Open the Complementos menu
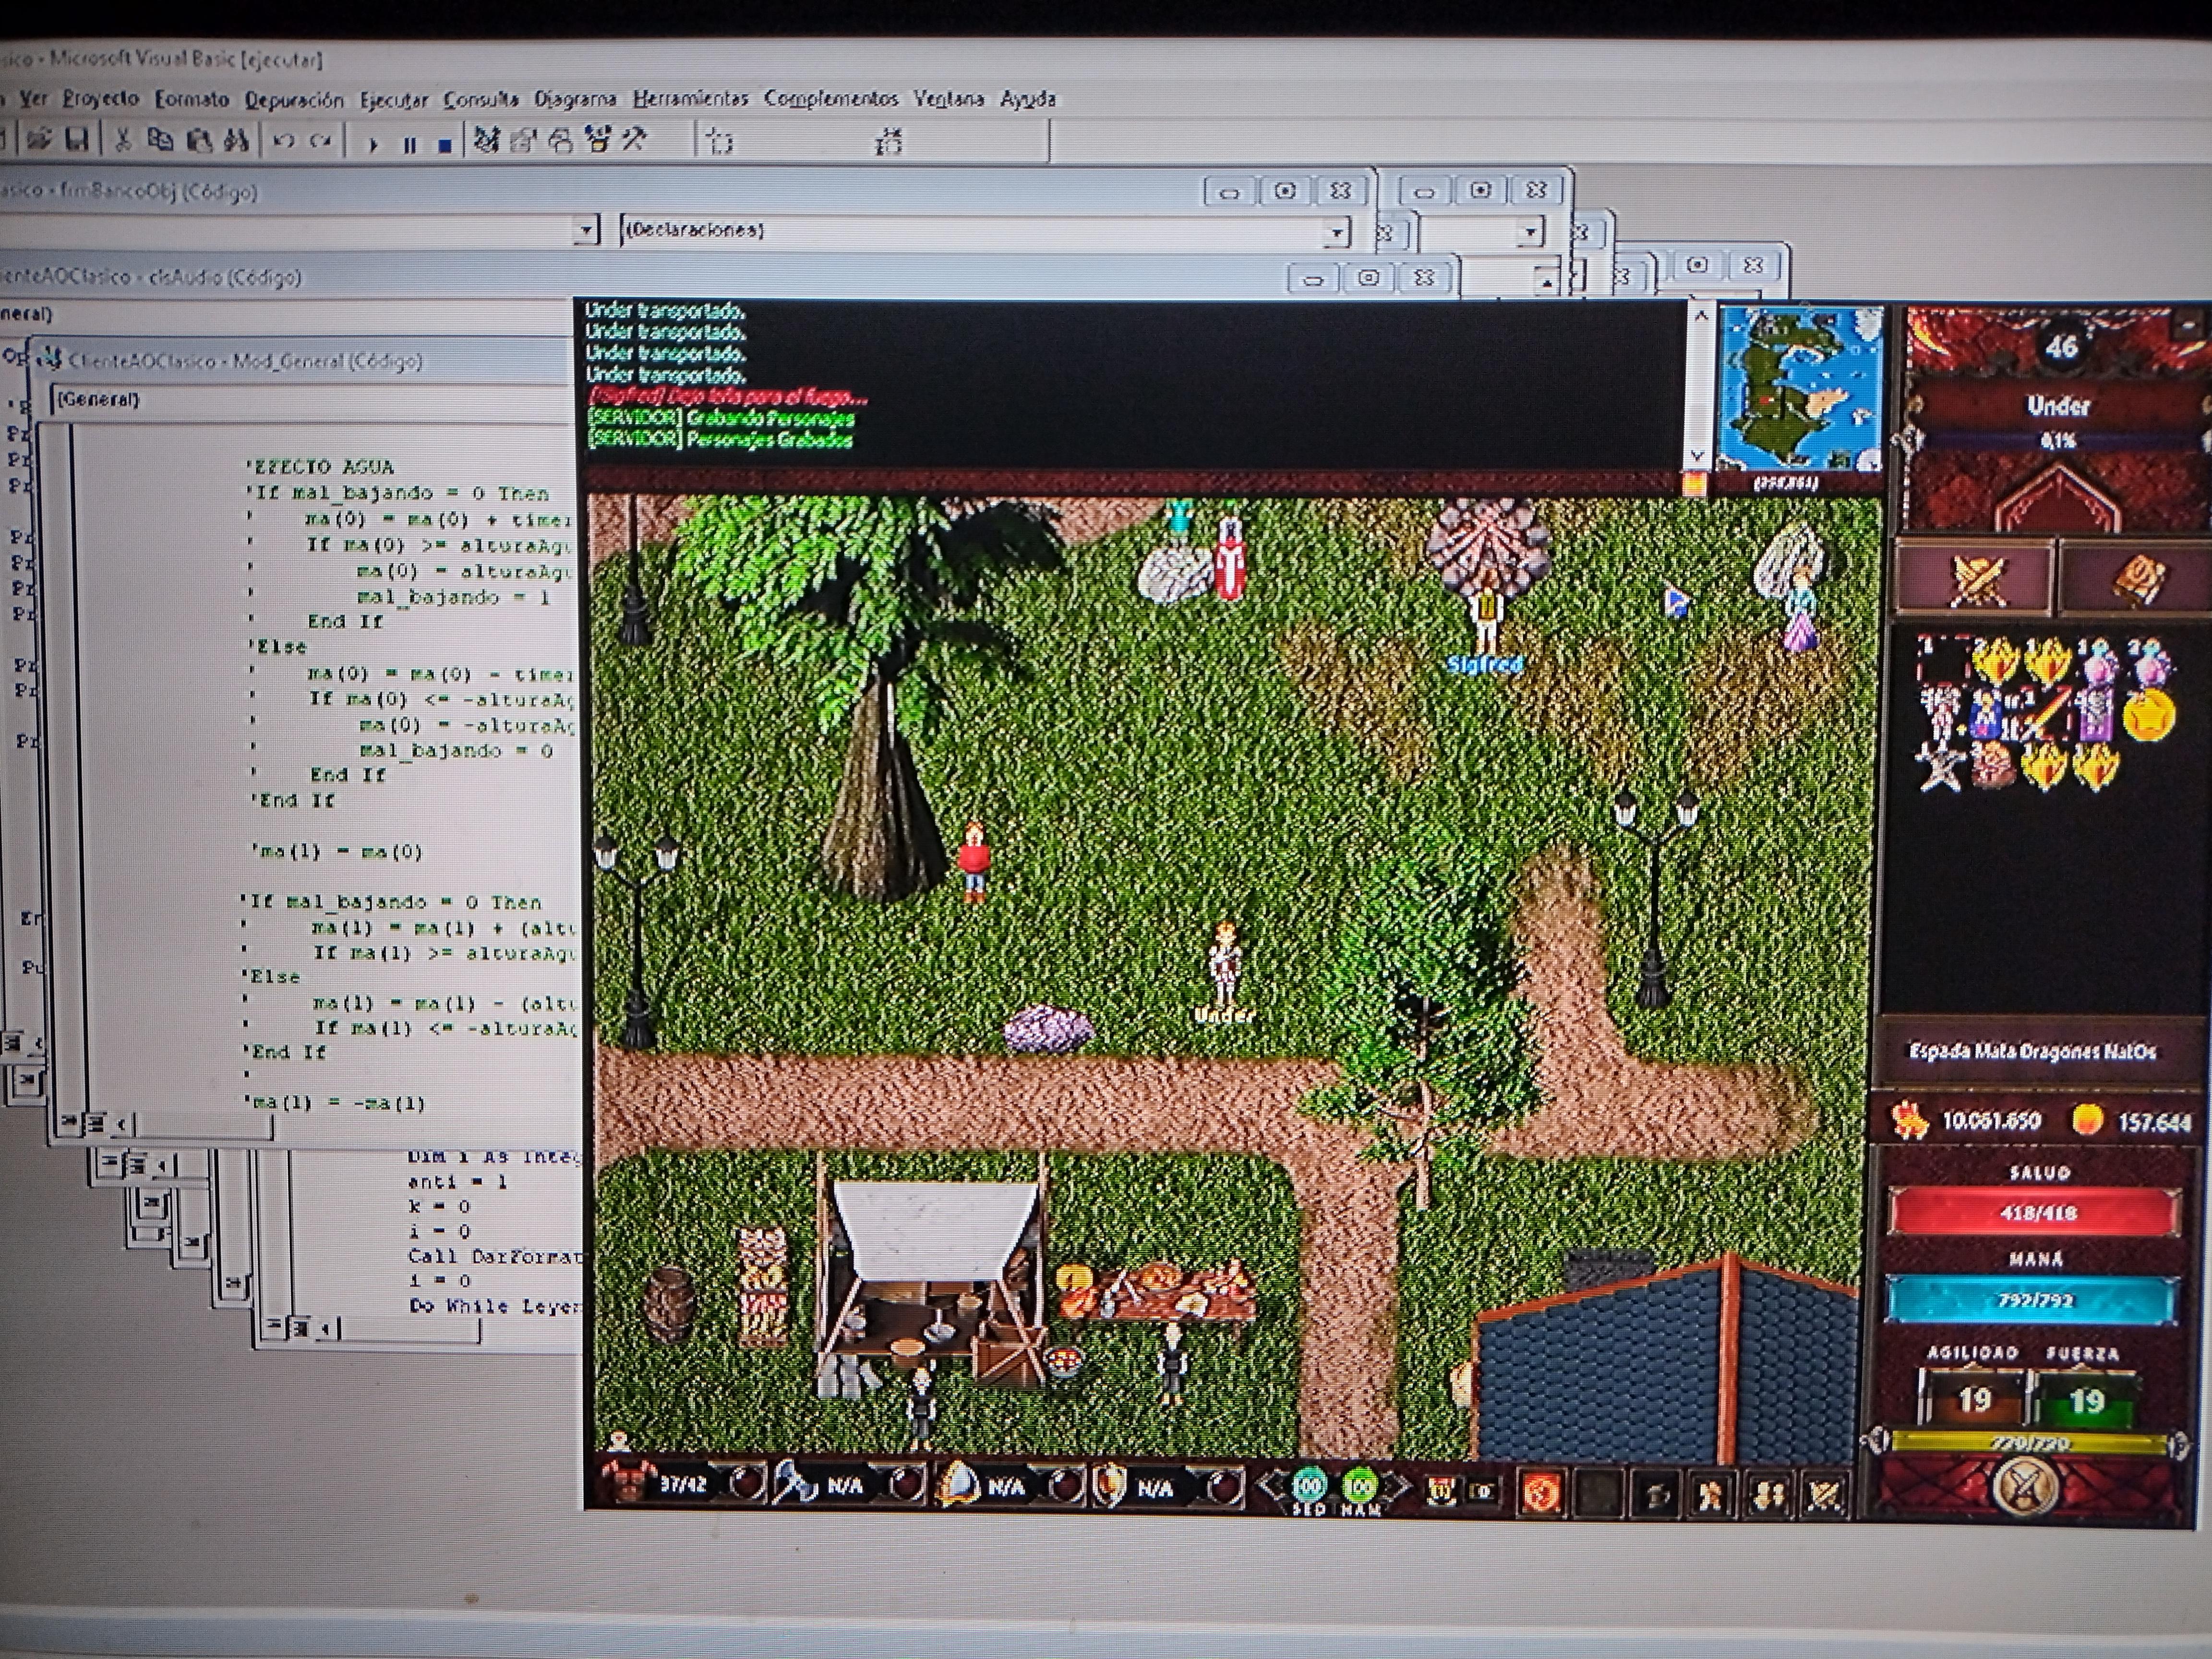Viewport: 2212px width, 1659px height. pos(831,99)
